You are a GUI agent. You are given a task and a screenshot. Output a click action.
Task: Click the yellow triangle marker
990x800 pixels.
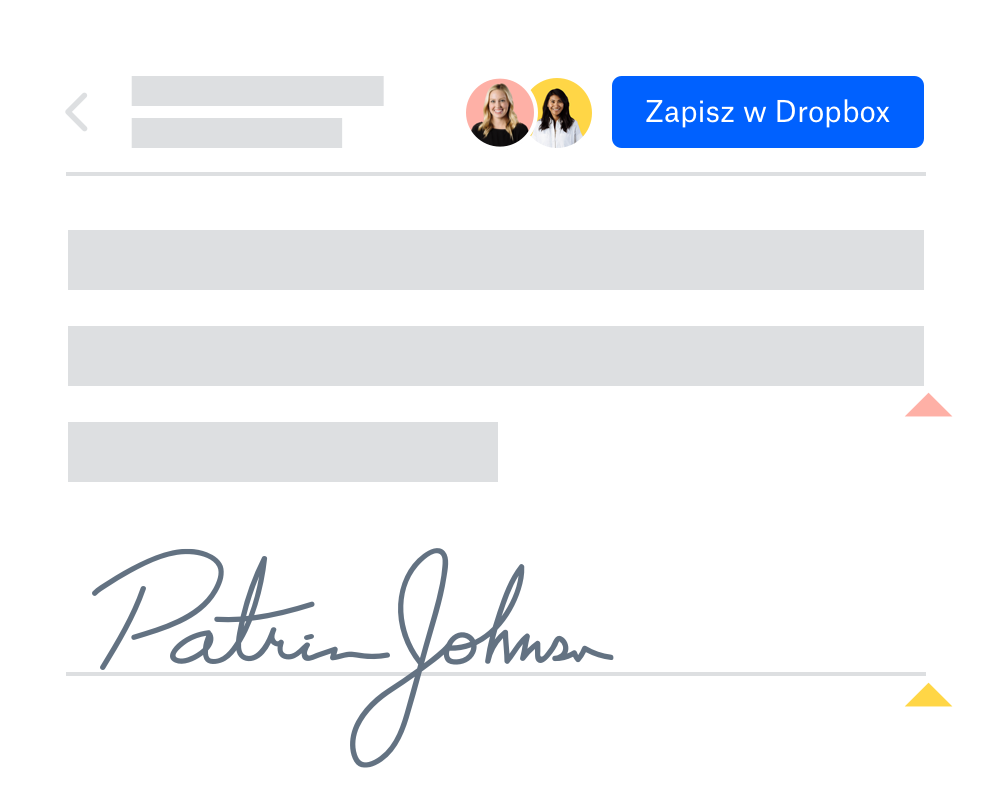pos(928,695)
